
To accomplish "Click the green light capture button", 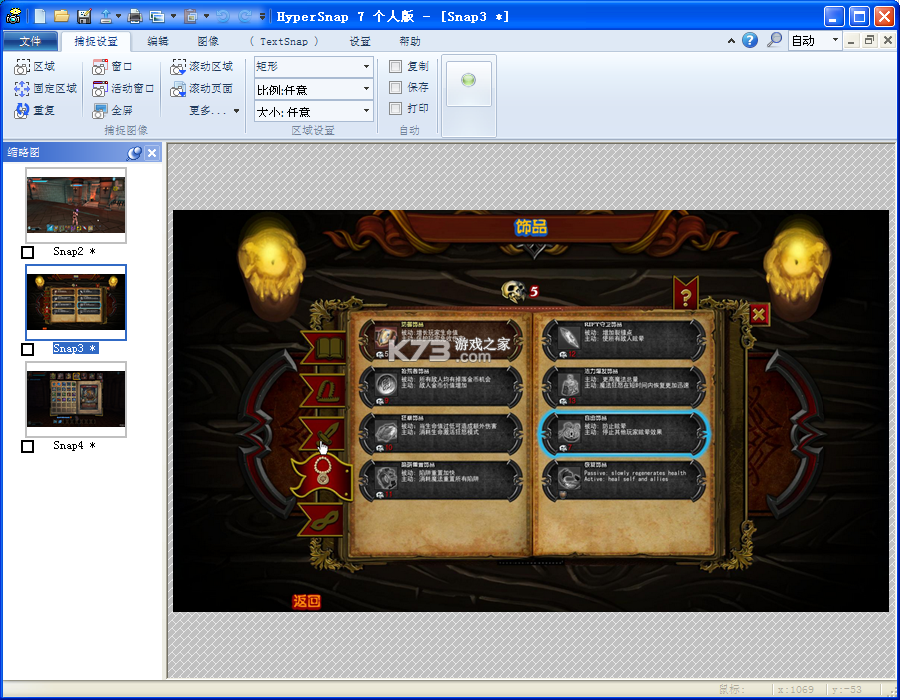I will pyautogui.click(x=468, y=84).
